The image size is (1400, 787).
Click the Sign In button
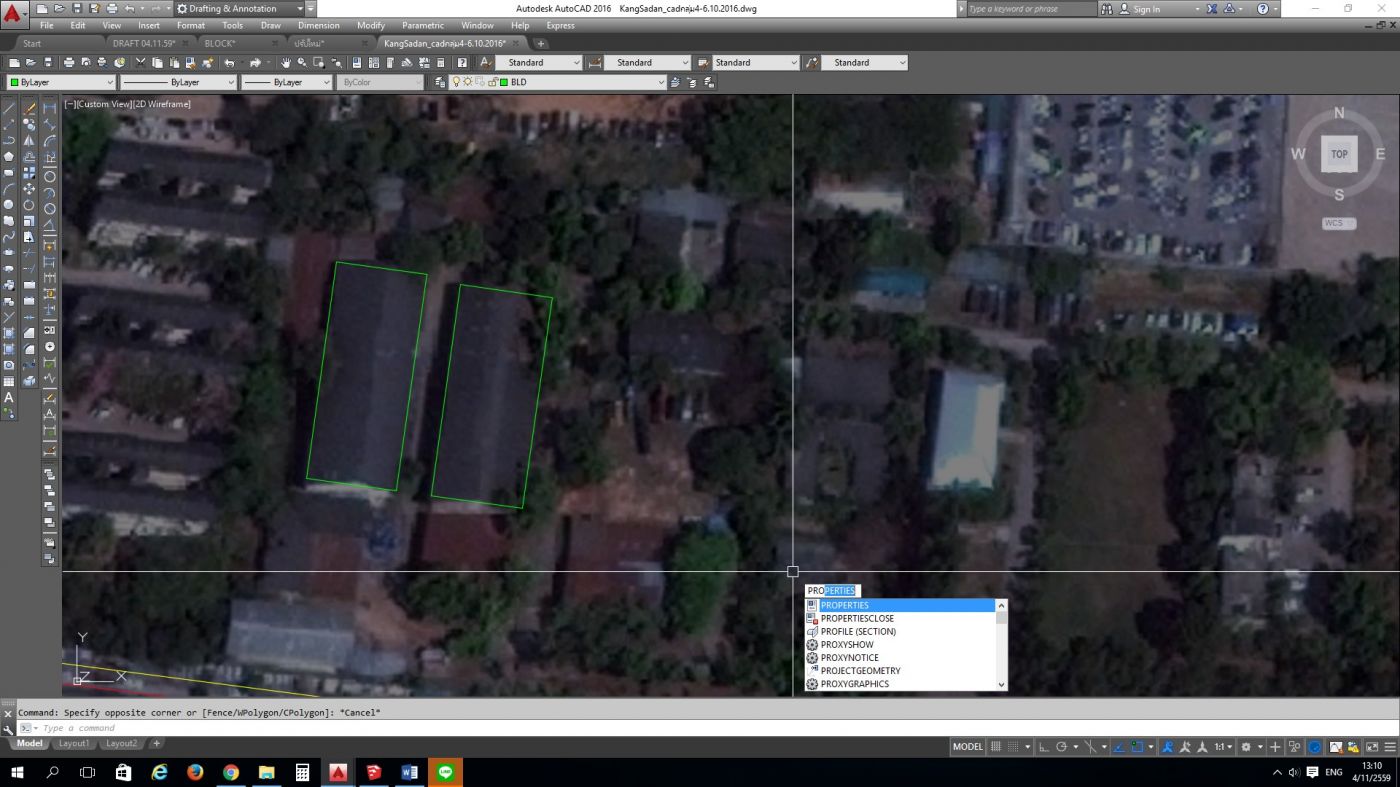click(x=1139, y=9)
